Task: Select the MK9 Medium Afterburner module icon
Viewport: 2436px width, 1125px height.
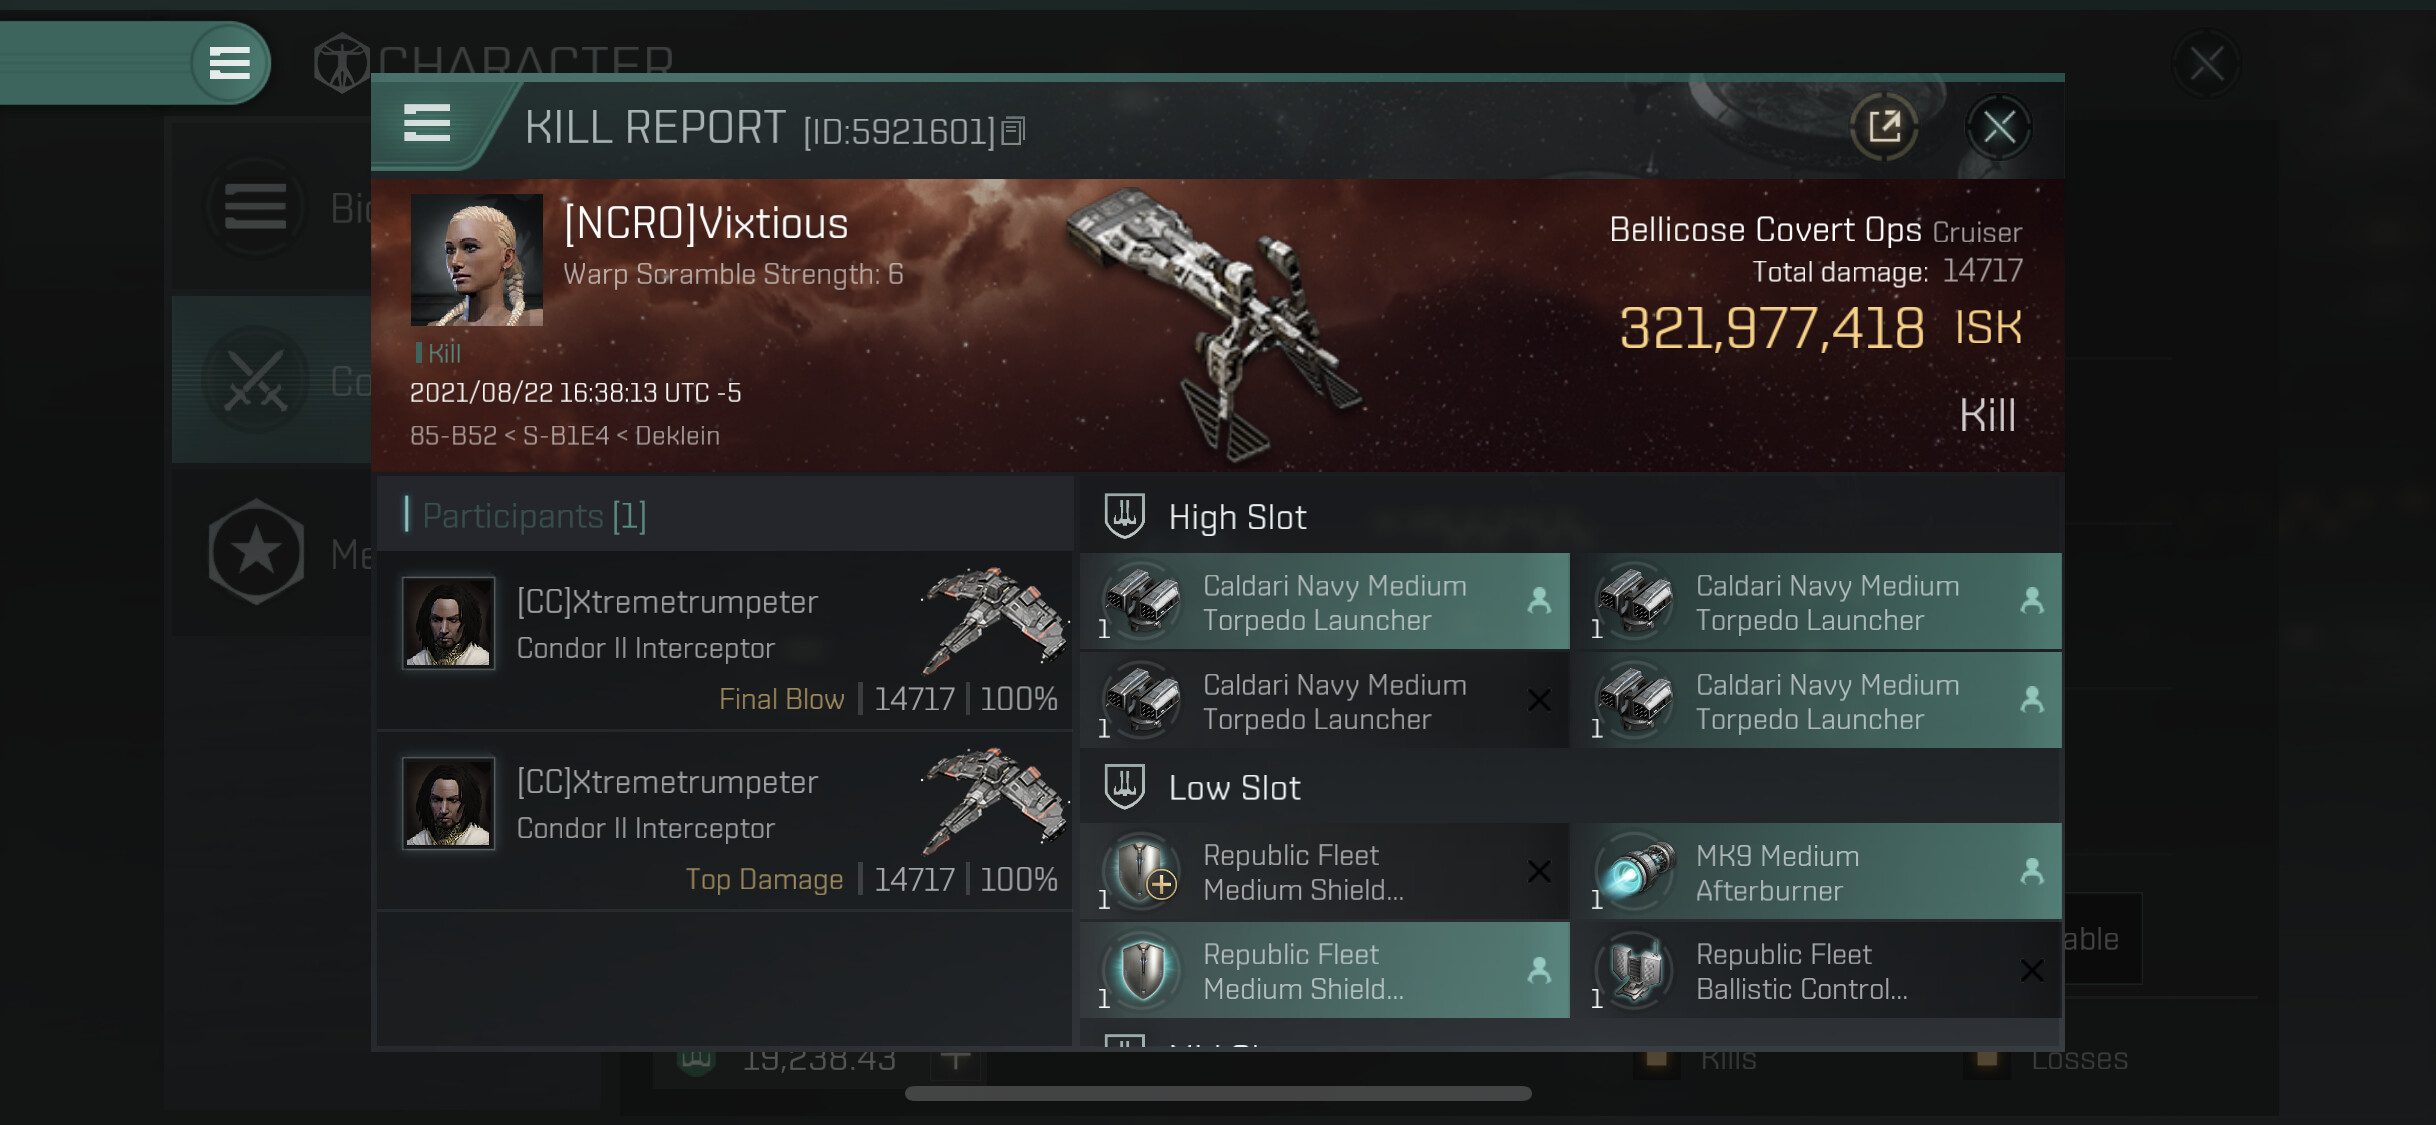Action: [x=1634, y=870]
